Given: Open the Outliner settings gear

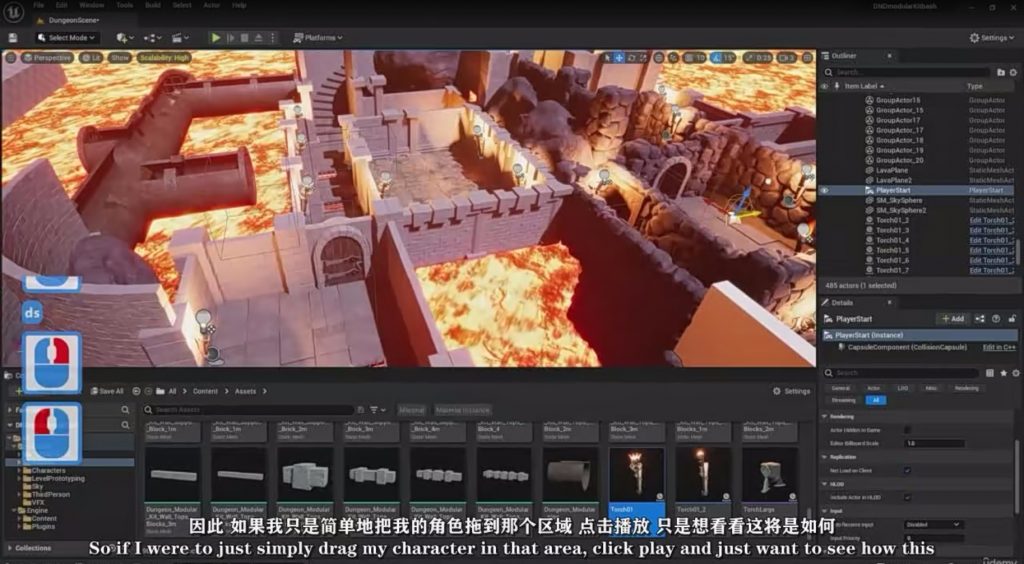Looking at the screenshot, I should (x=1013, y=72).
